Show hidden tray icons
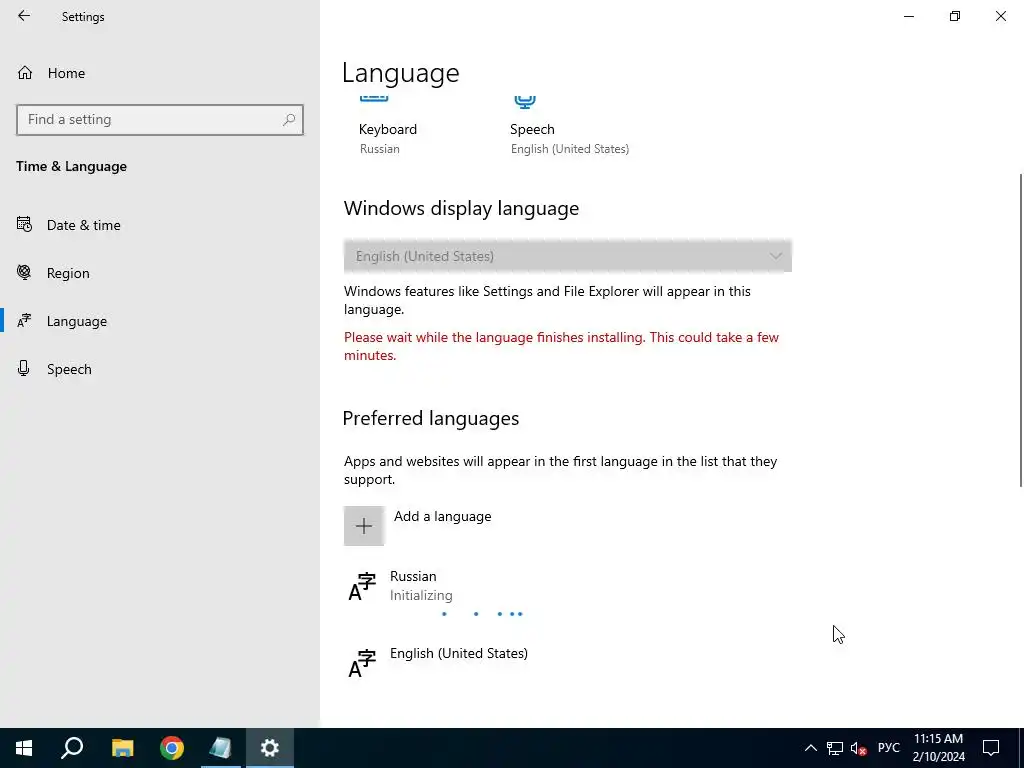The width and height of the screenshot is (1024, 768). (x=810, y=748)
